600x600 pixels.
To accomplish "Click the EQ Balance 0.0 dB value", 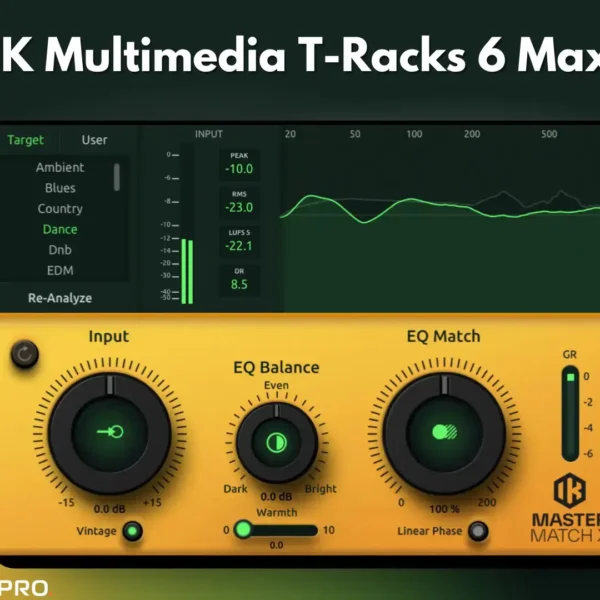I will tap(276, 497).
